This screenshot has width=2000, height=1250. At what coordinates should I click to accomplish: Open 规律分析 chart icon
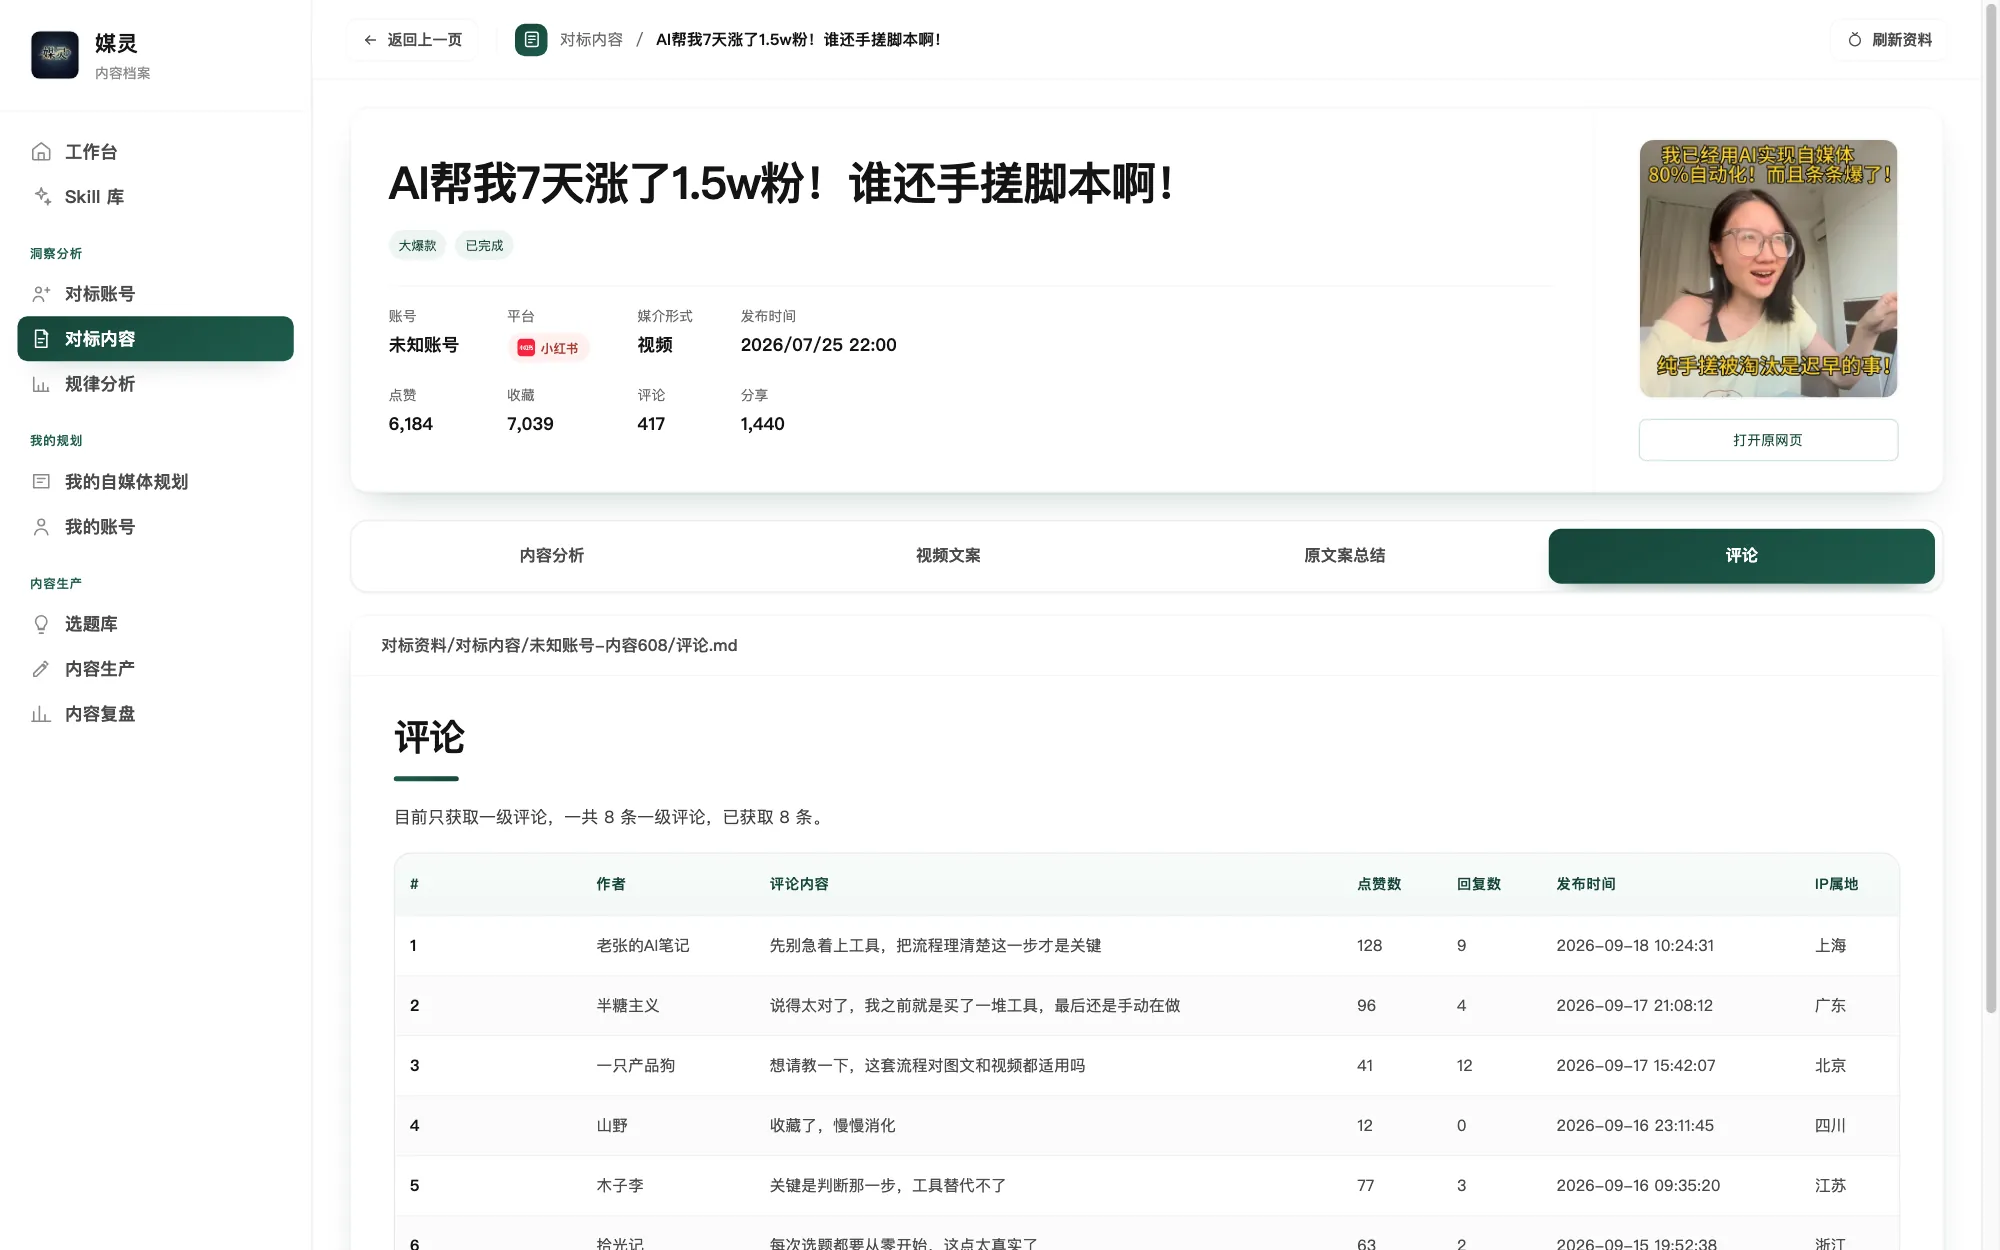pos(41,384)
